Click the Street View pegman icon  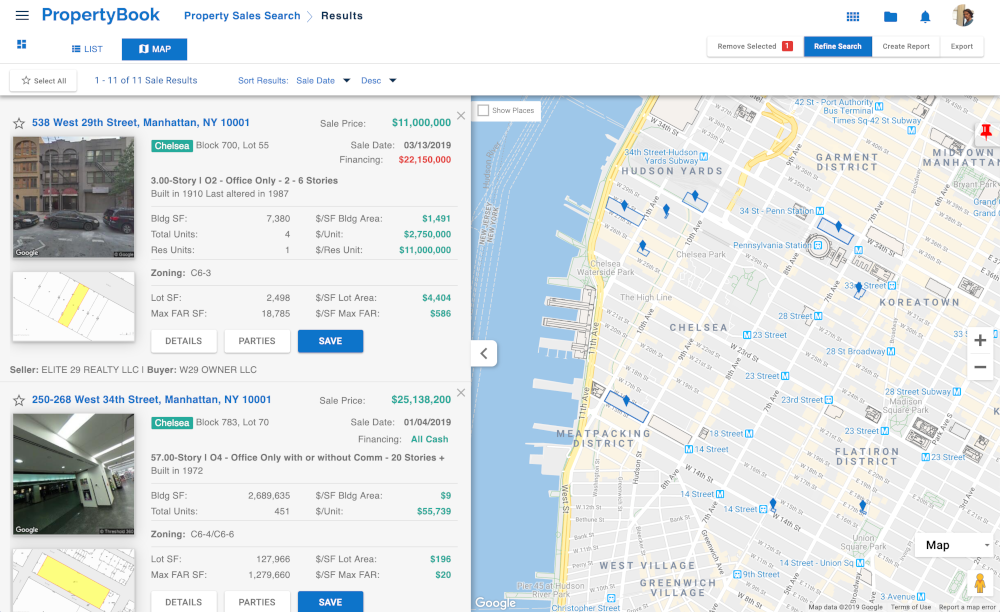click(980, 583)
